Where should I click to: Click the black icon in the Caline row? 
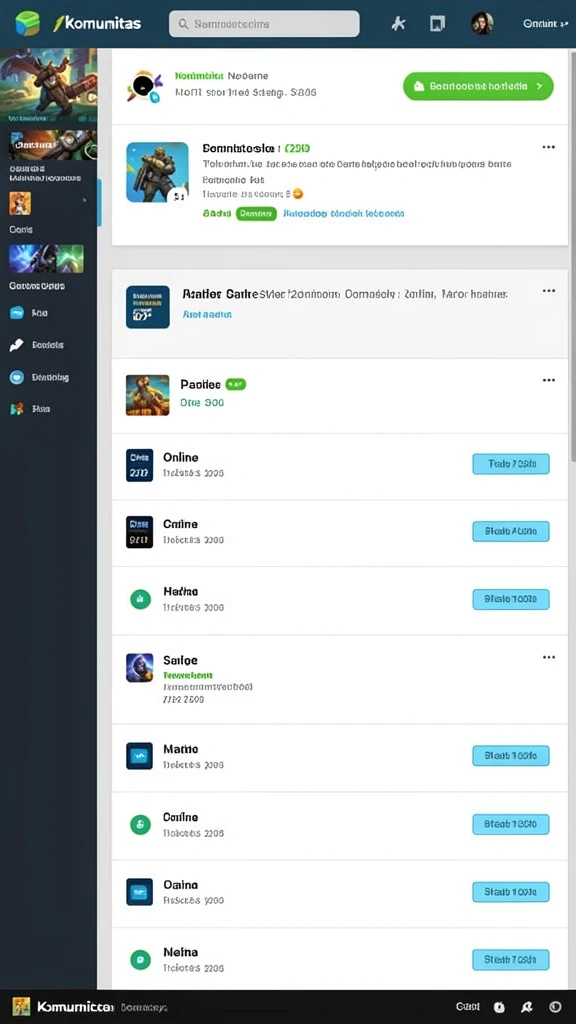pyautogui.click(x=140, y=532)
